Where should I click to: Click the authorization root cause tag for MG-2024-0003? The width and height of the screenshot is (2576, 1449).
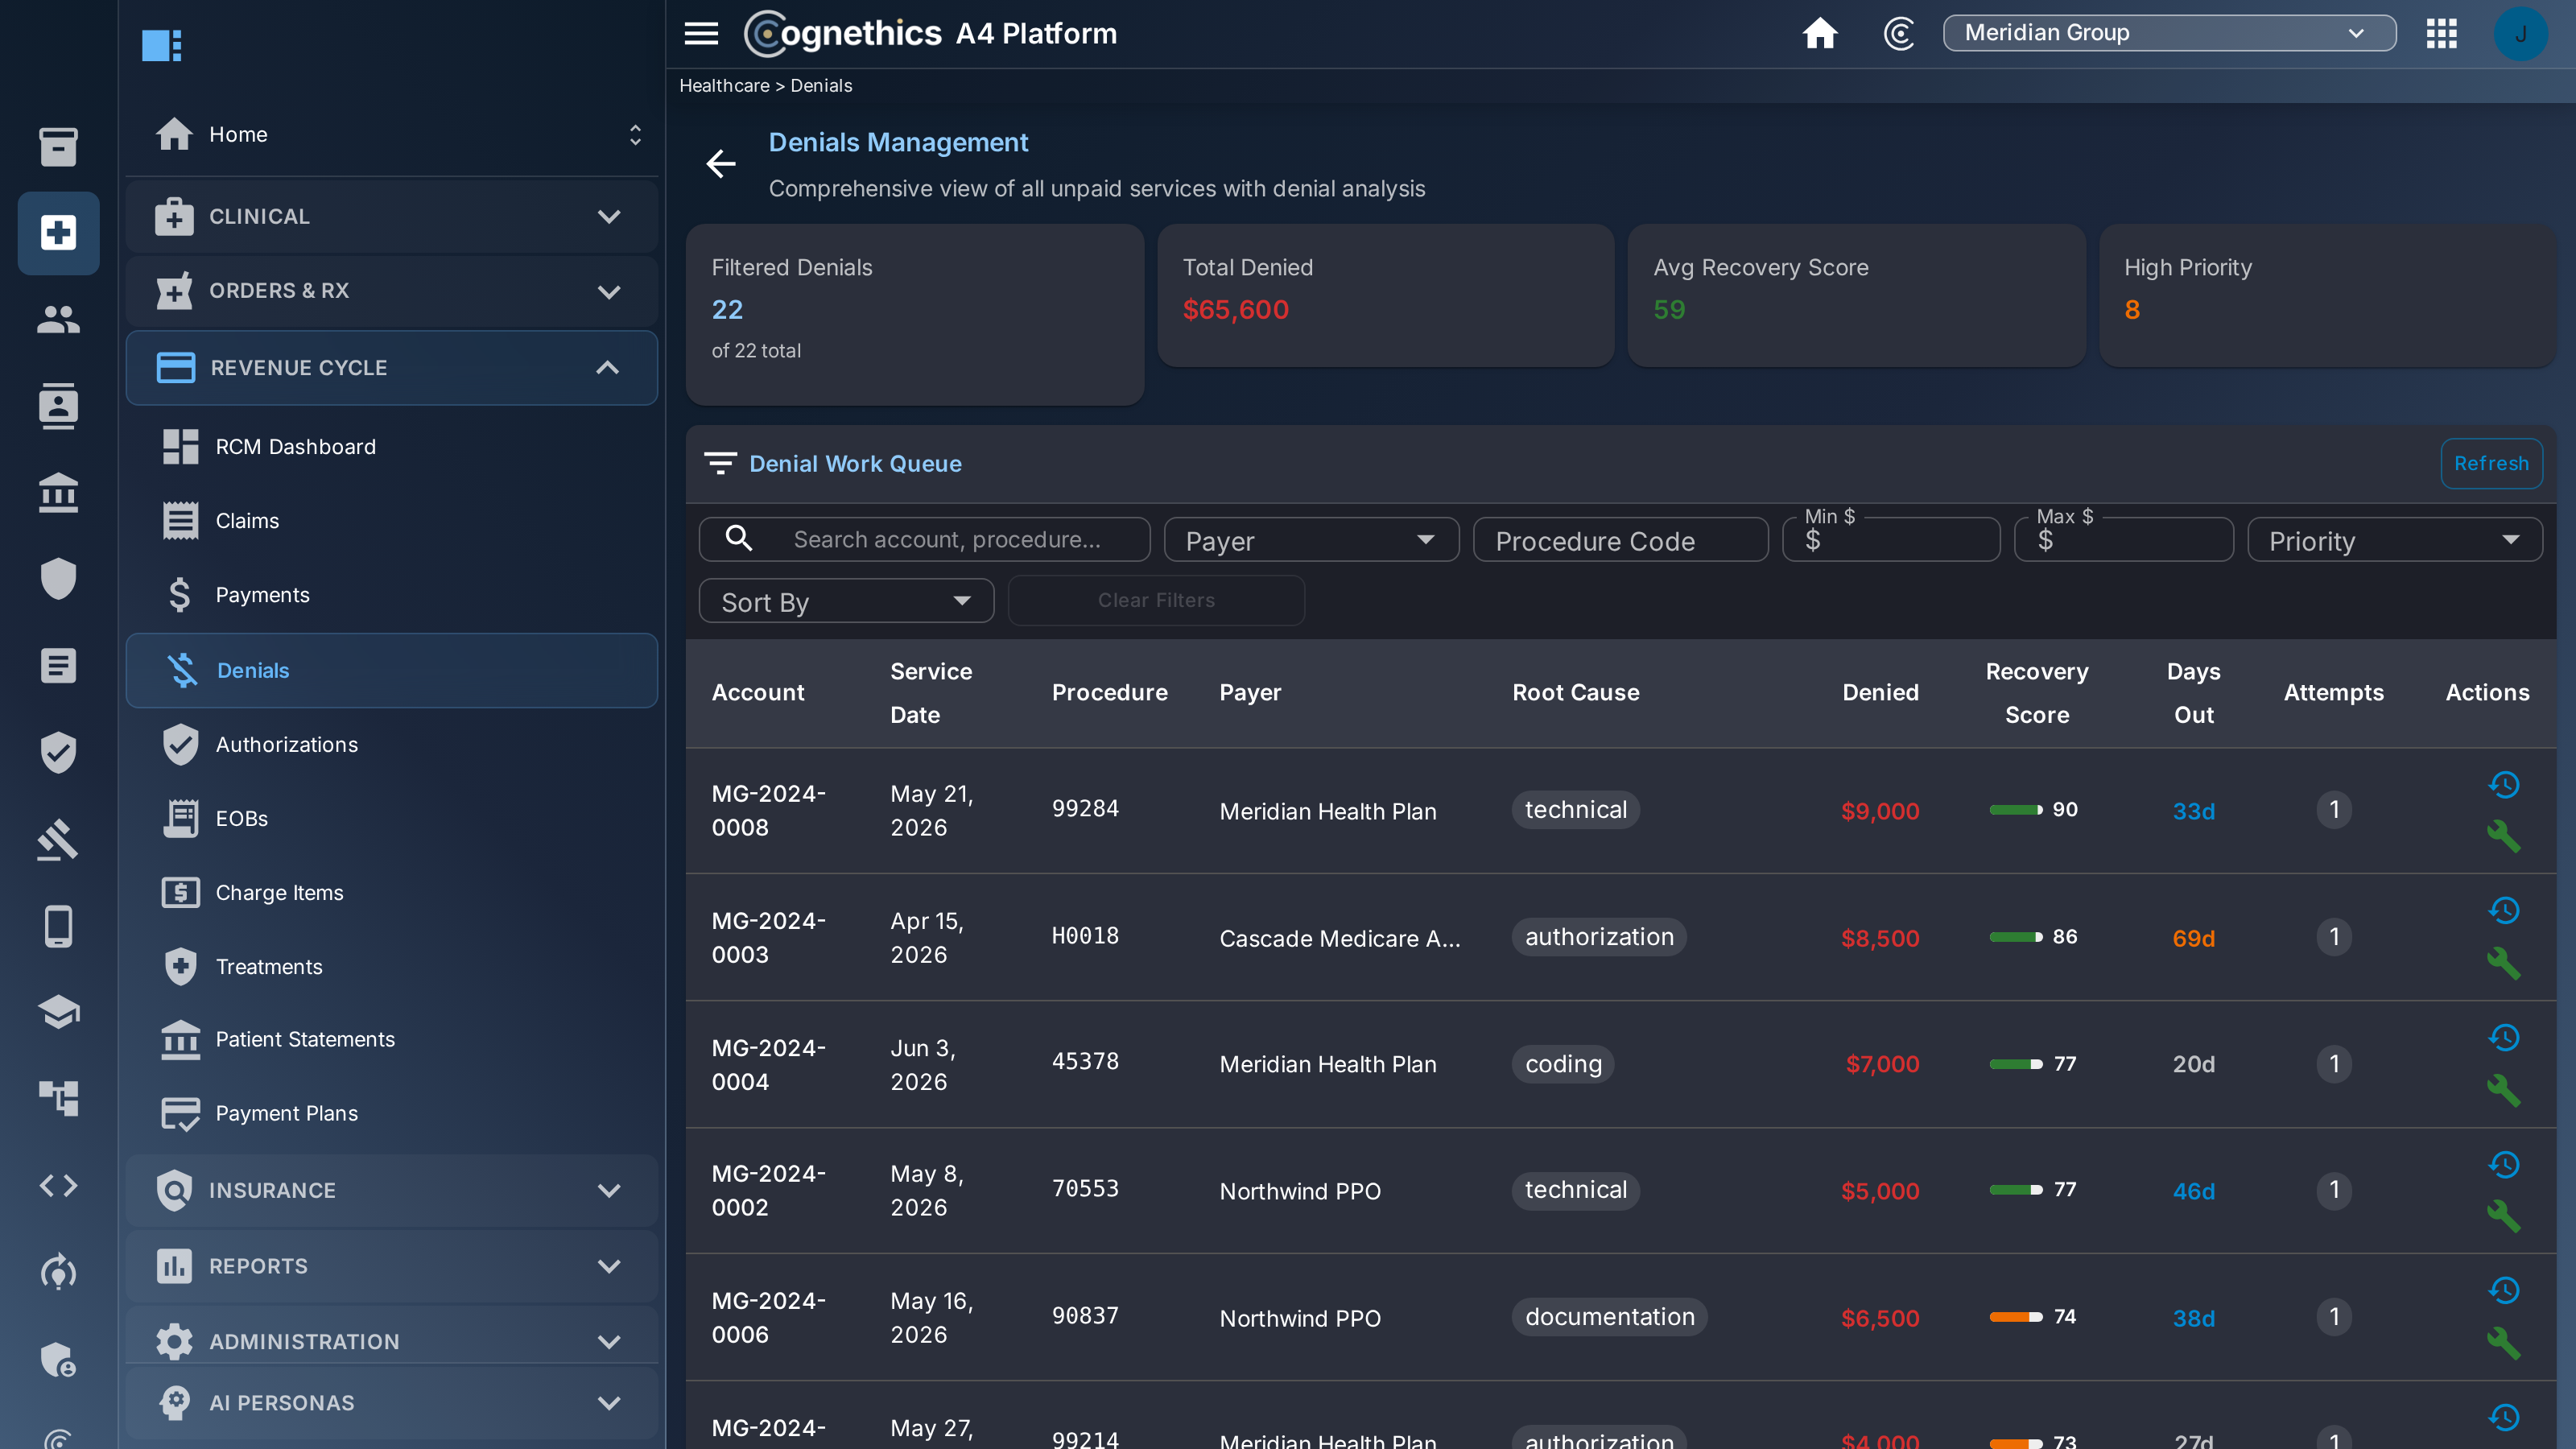click(1598, 937)
